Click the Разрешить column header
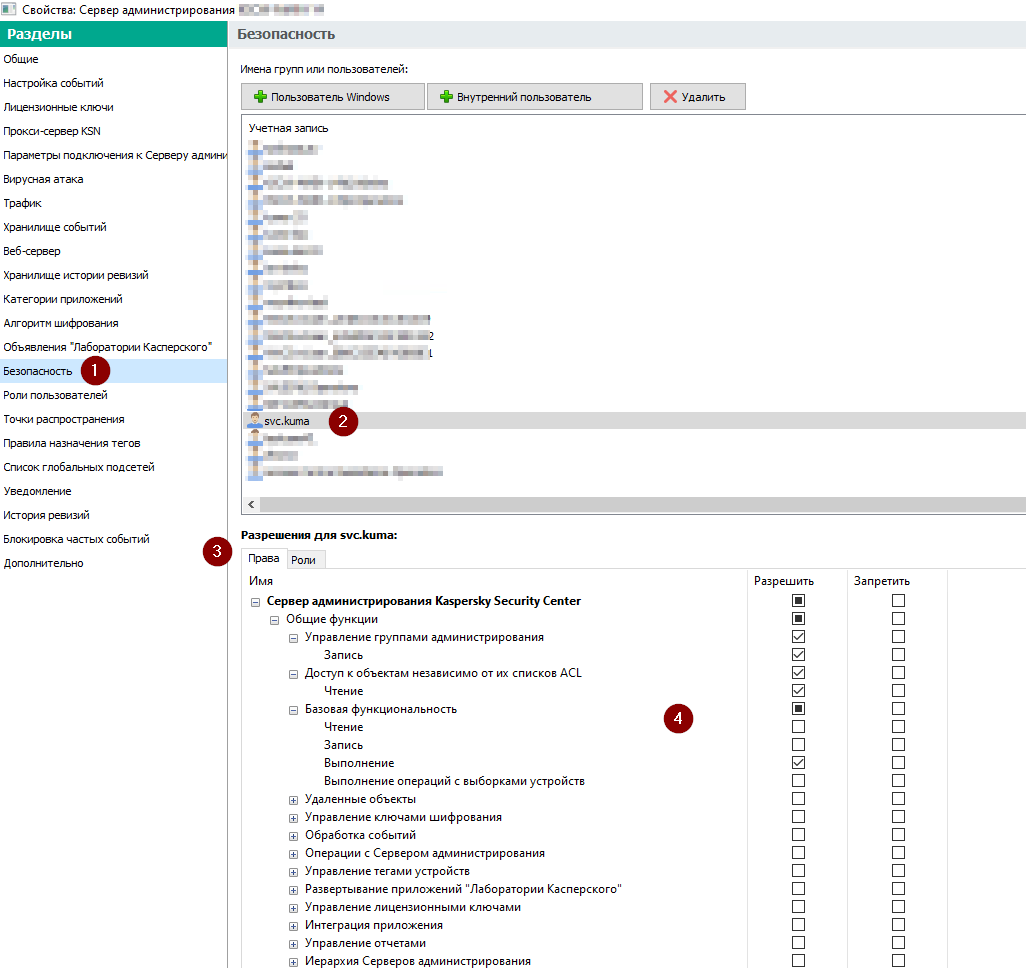This screenshot has height=968, width=1026. coord(784,581)
